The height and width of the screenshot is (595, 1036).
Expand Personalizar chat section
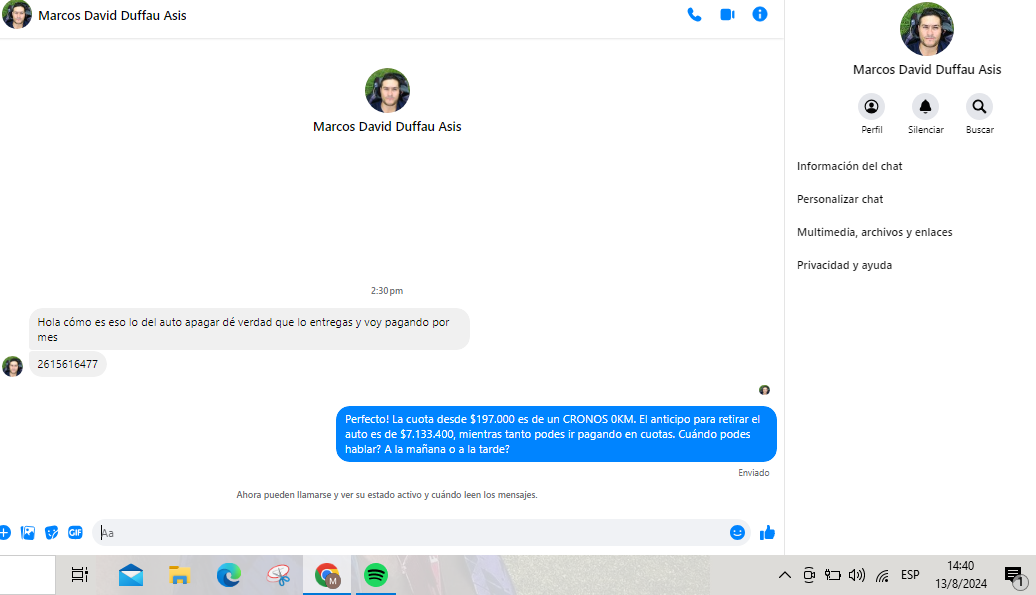coord(840,199)
